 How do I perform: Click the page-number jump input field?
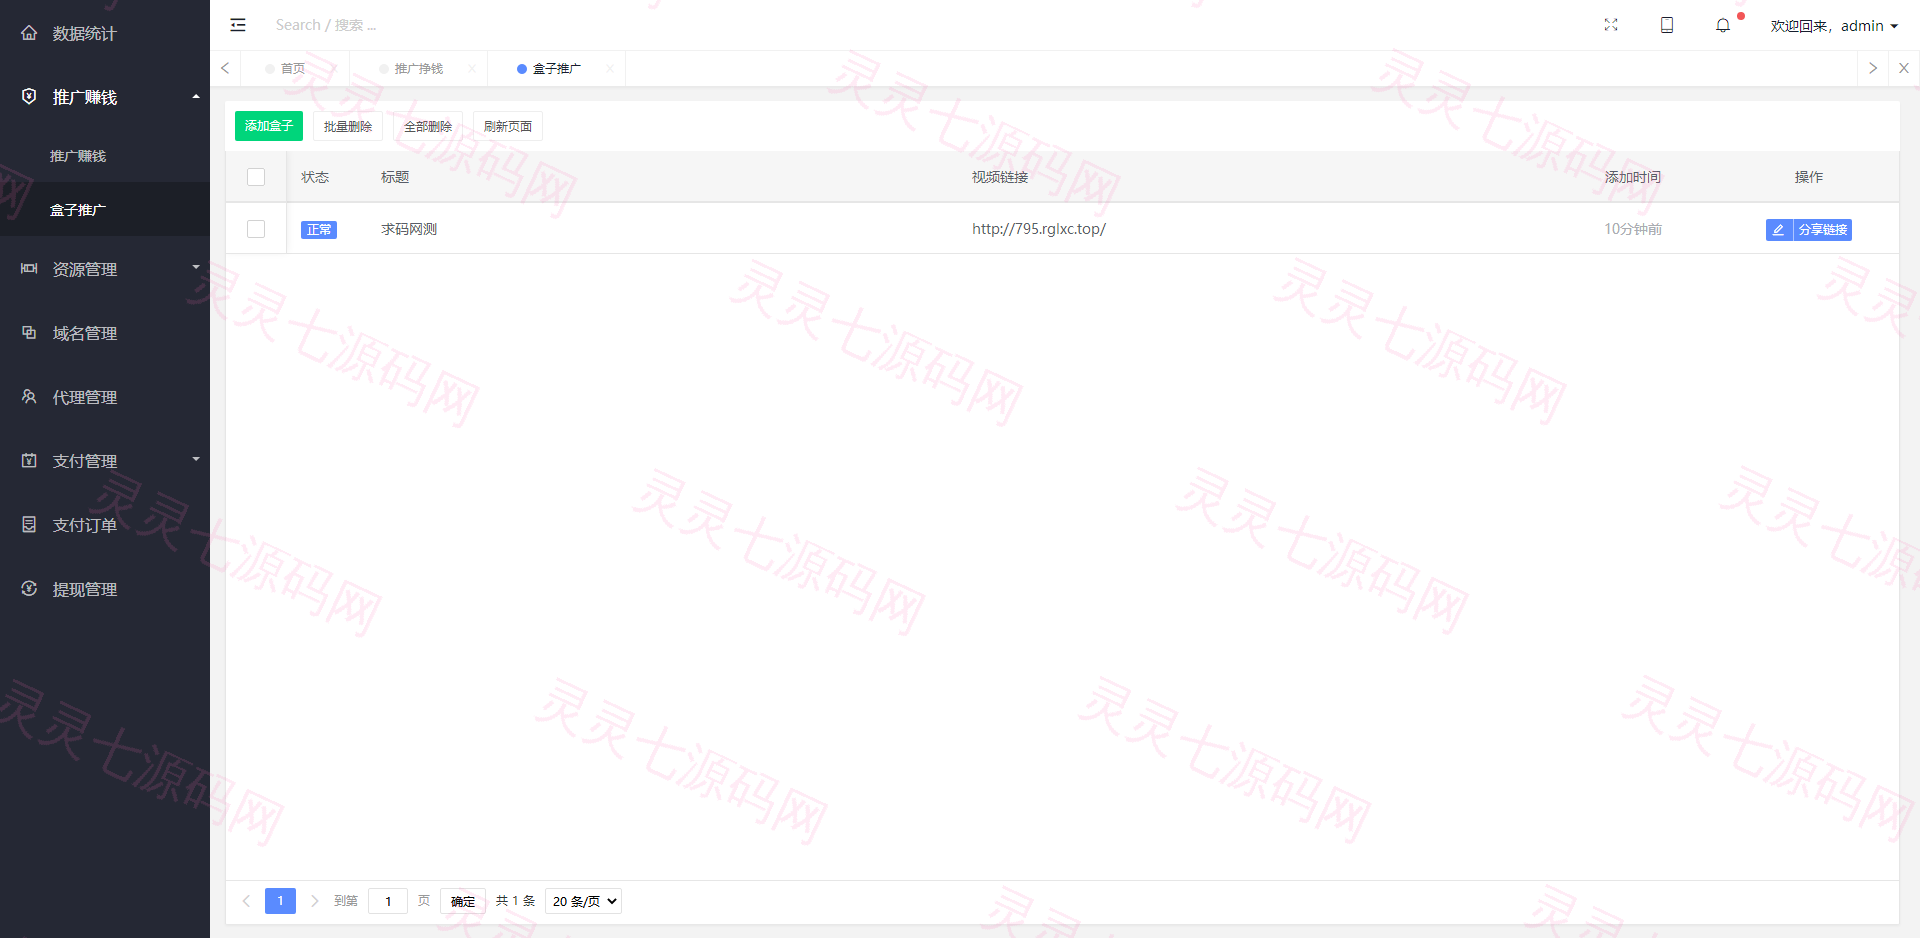tap(388, 901)
